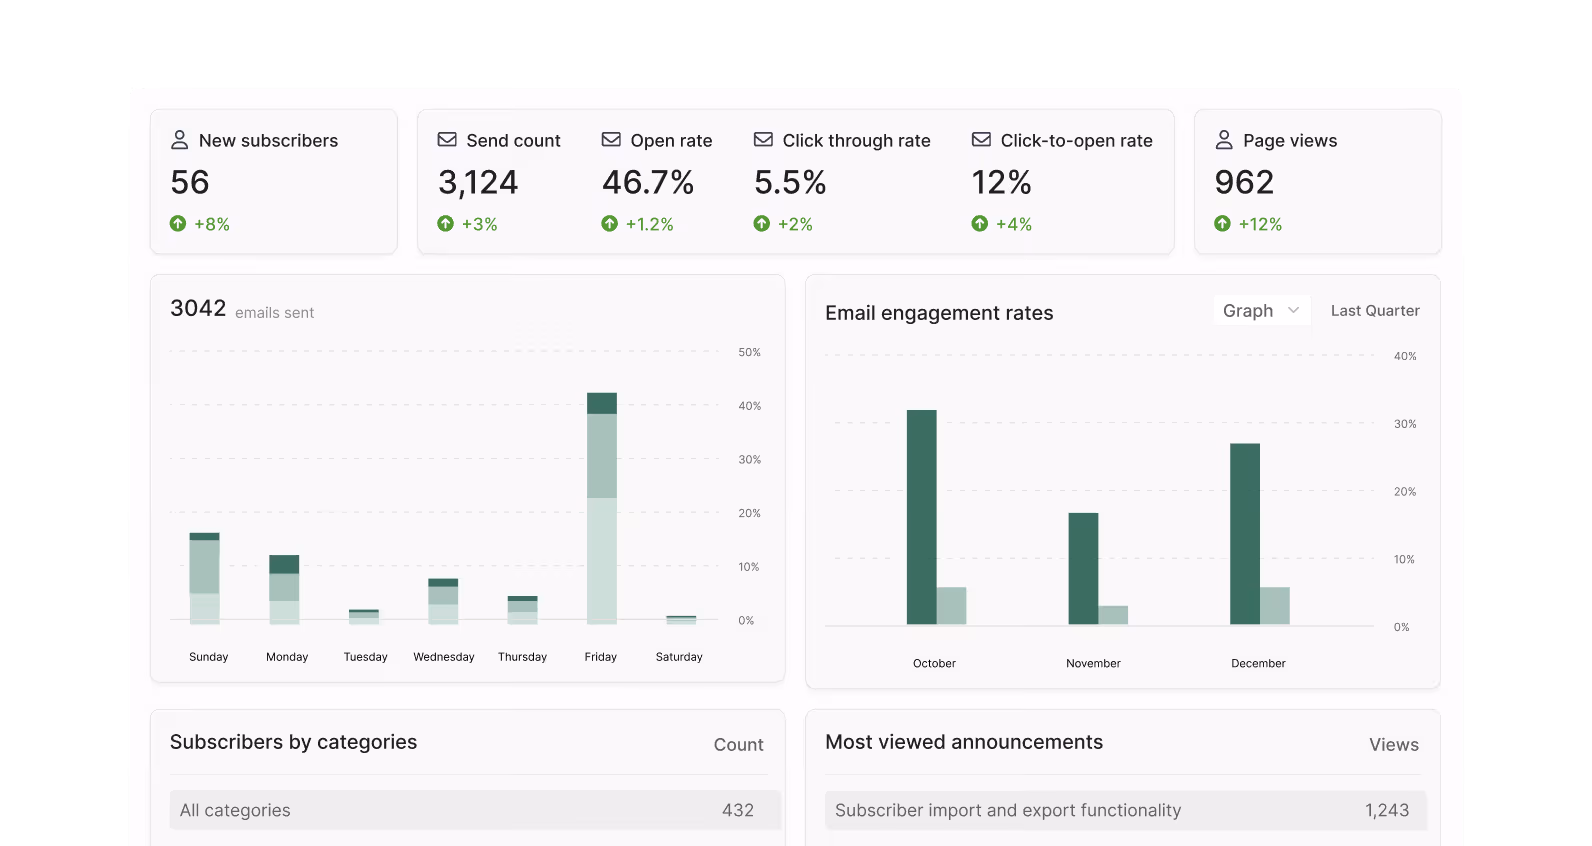The height and width of the screenshot is (846, 1592).
Task: Click the November axis label
Action: point(1093,663)
